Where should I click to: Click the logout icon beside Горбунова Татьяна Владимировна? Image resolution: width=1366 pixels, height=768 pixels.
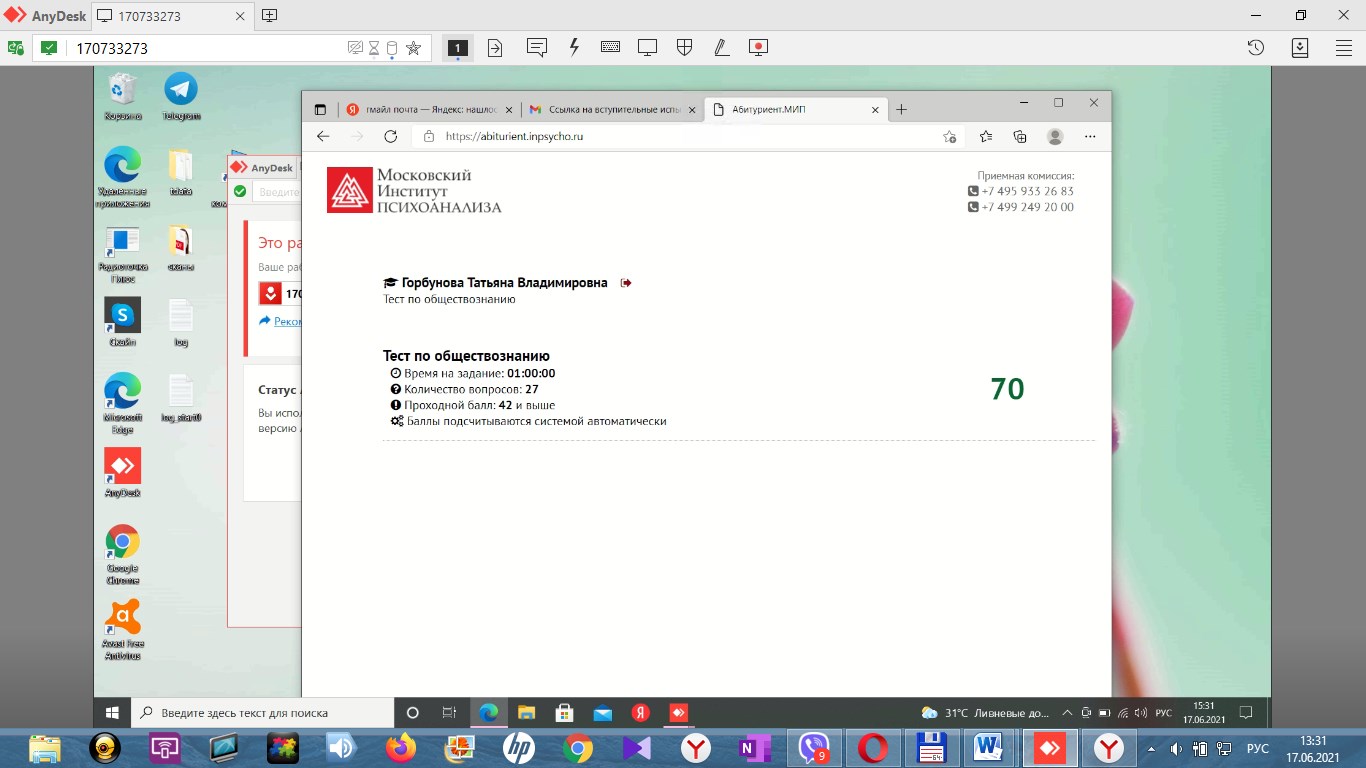coord(626,283)
